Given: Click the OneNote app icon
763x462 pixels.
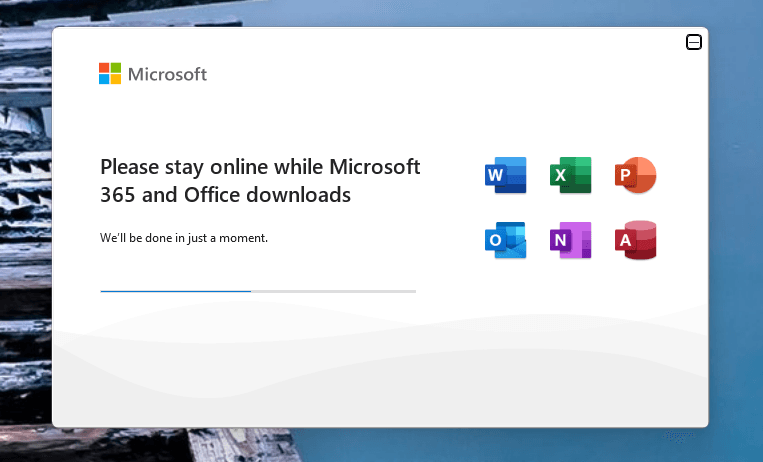Looking at the screenshot, I should coord(570,240).
